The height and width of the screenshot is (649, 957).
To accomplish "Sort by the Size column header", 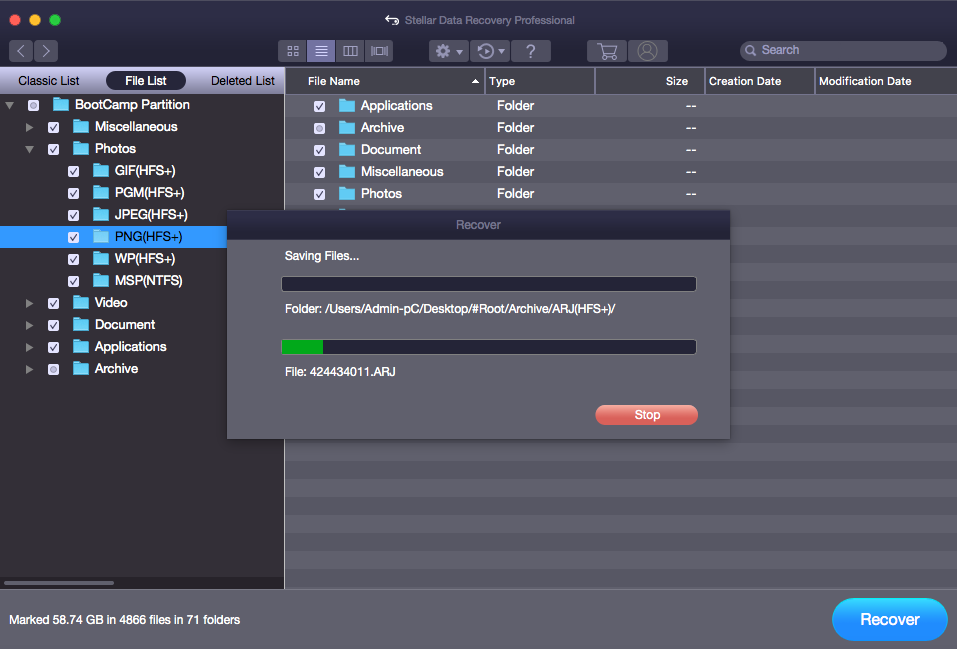I will click(650, 81).
